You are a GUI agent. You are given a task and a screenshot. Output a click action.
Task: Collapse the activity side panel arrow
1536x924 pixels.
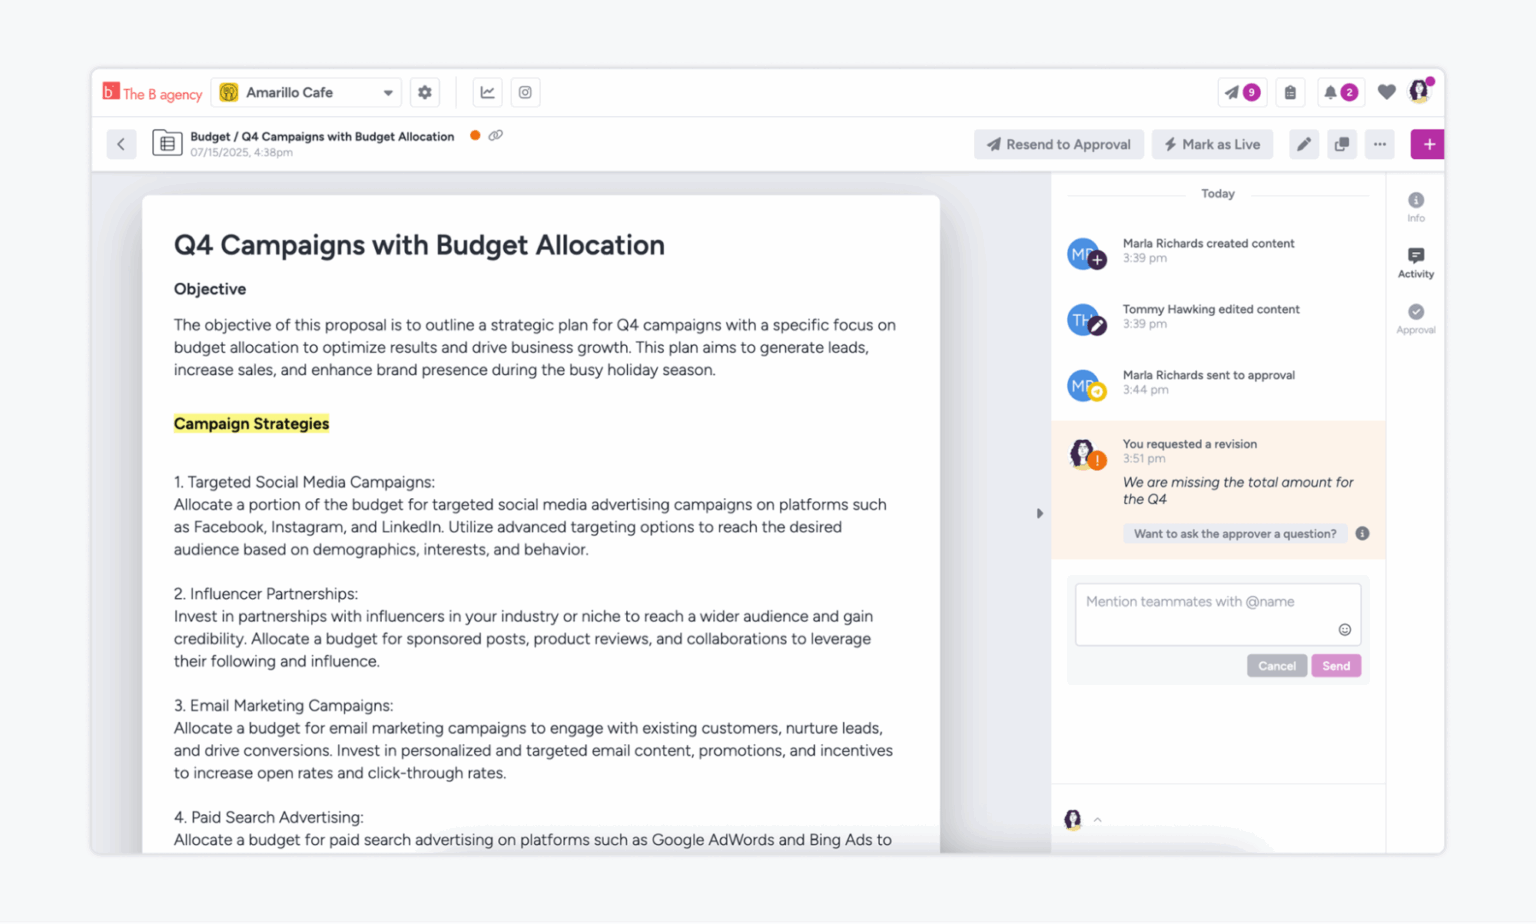[x=1040, y=513]
